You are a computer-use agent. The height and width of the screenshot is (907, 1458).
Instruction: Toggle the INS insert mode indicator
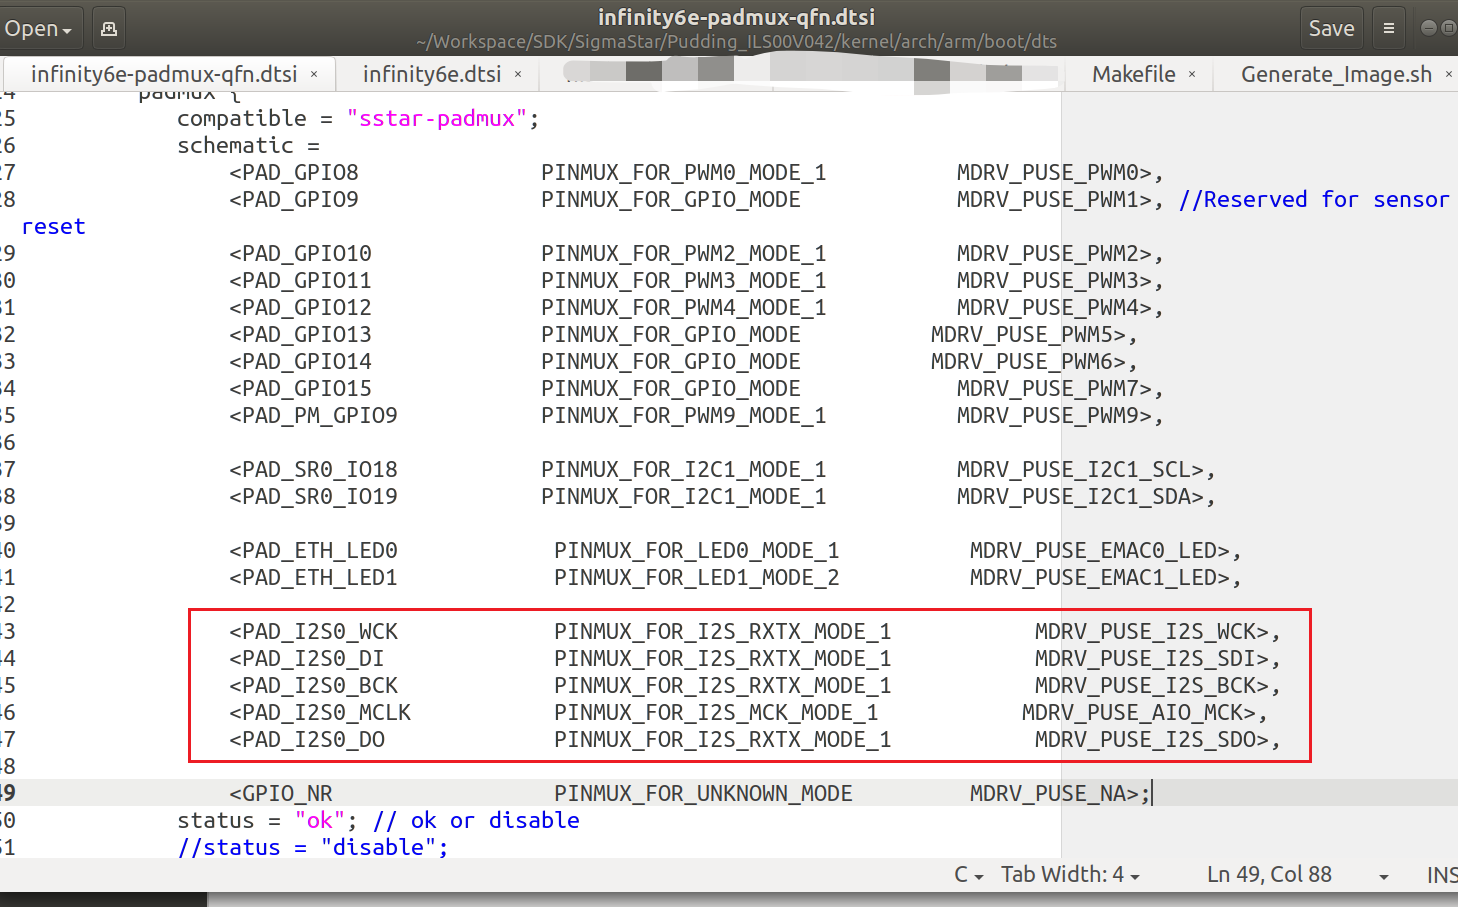click(1441, 875)
